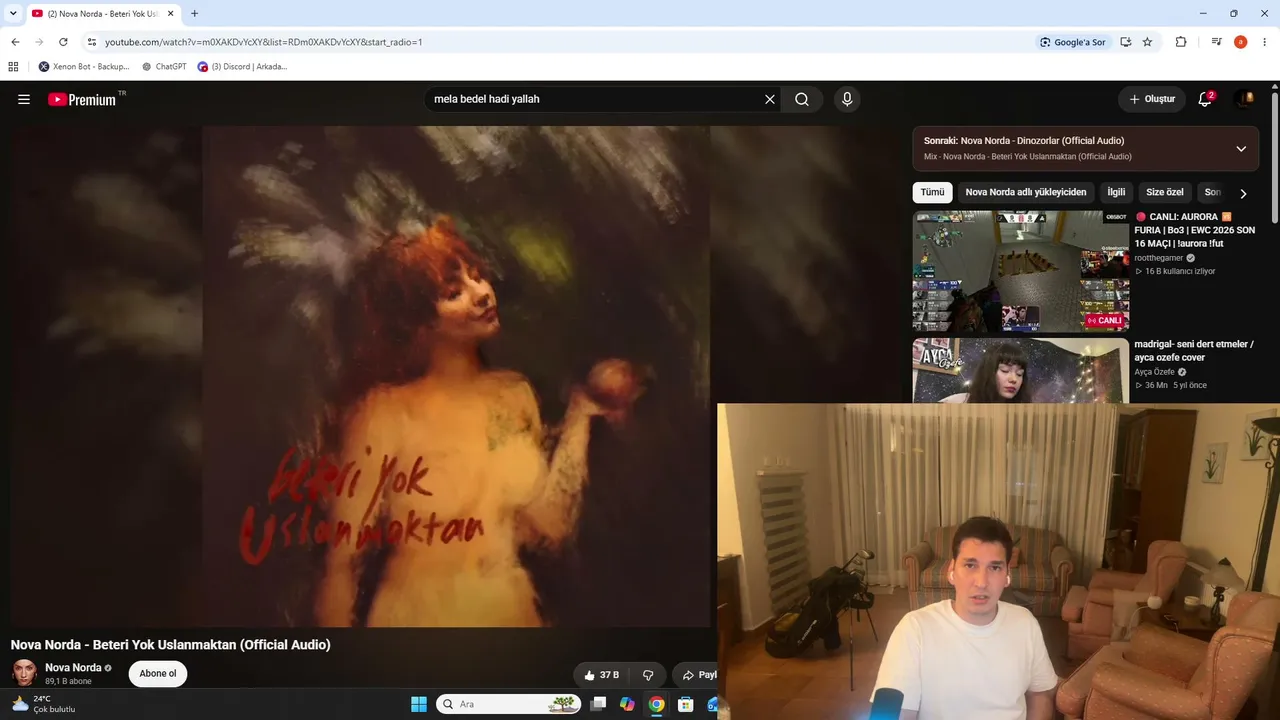Open madrigal seni dert etmeler thumbnail
This screenshot has height=720, width=1280.
[x=1021, y=371]
